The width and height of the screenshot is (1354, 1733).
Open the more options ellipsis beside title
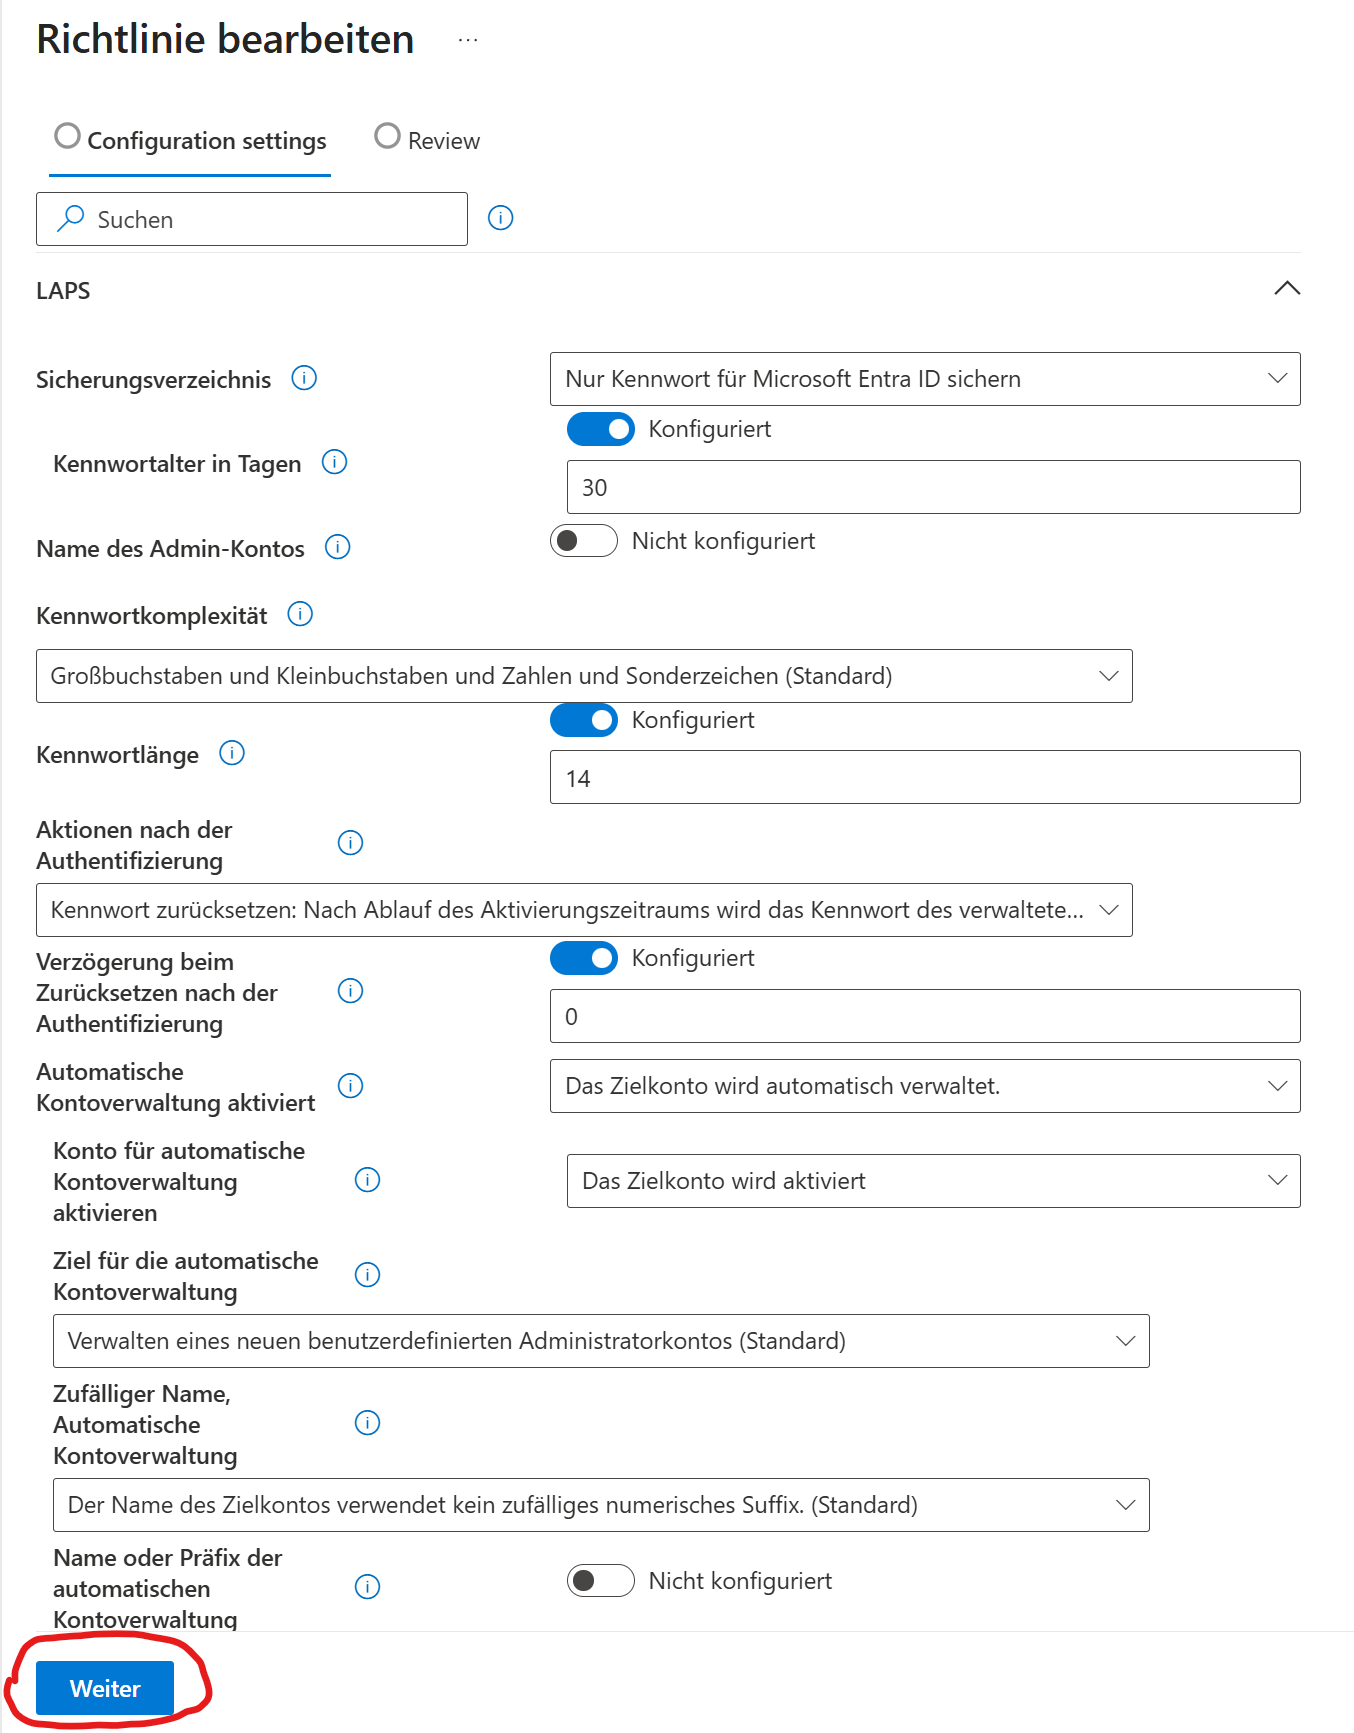click(x=468, y=40)
